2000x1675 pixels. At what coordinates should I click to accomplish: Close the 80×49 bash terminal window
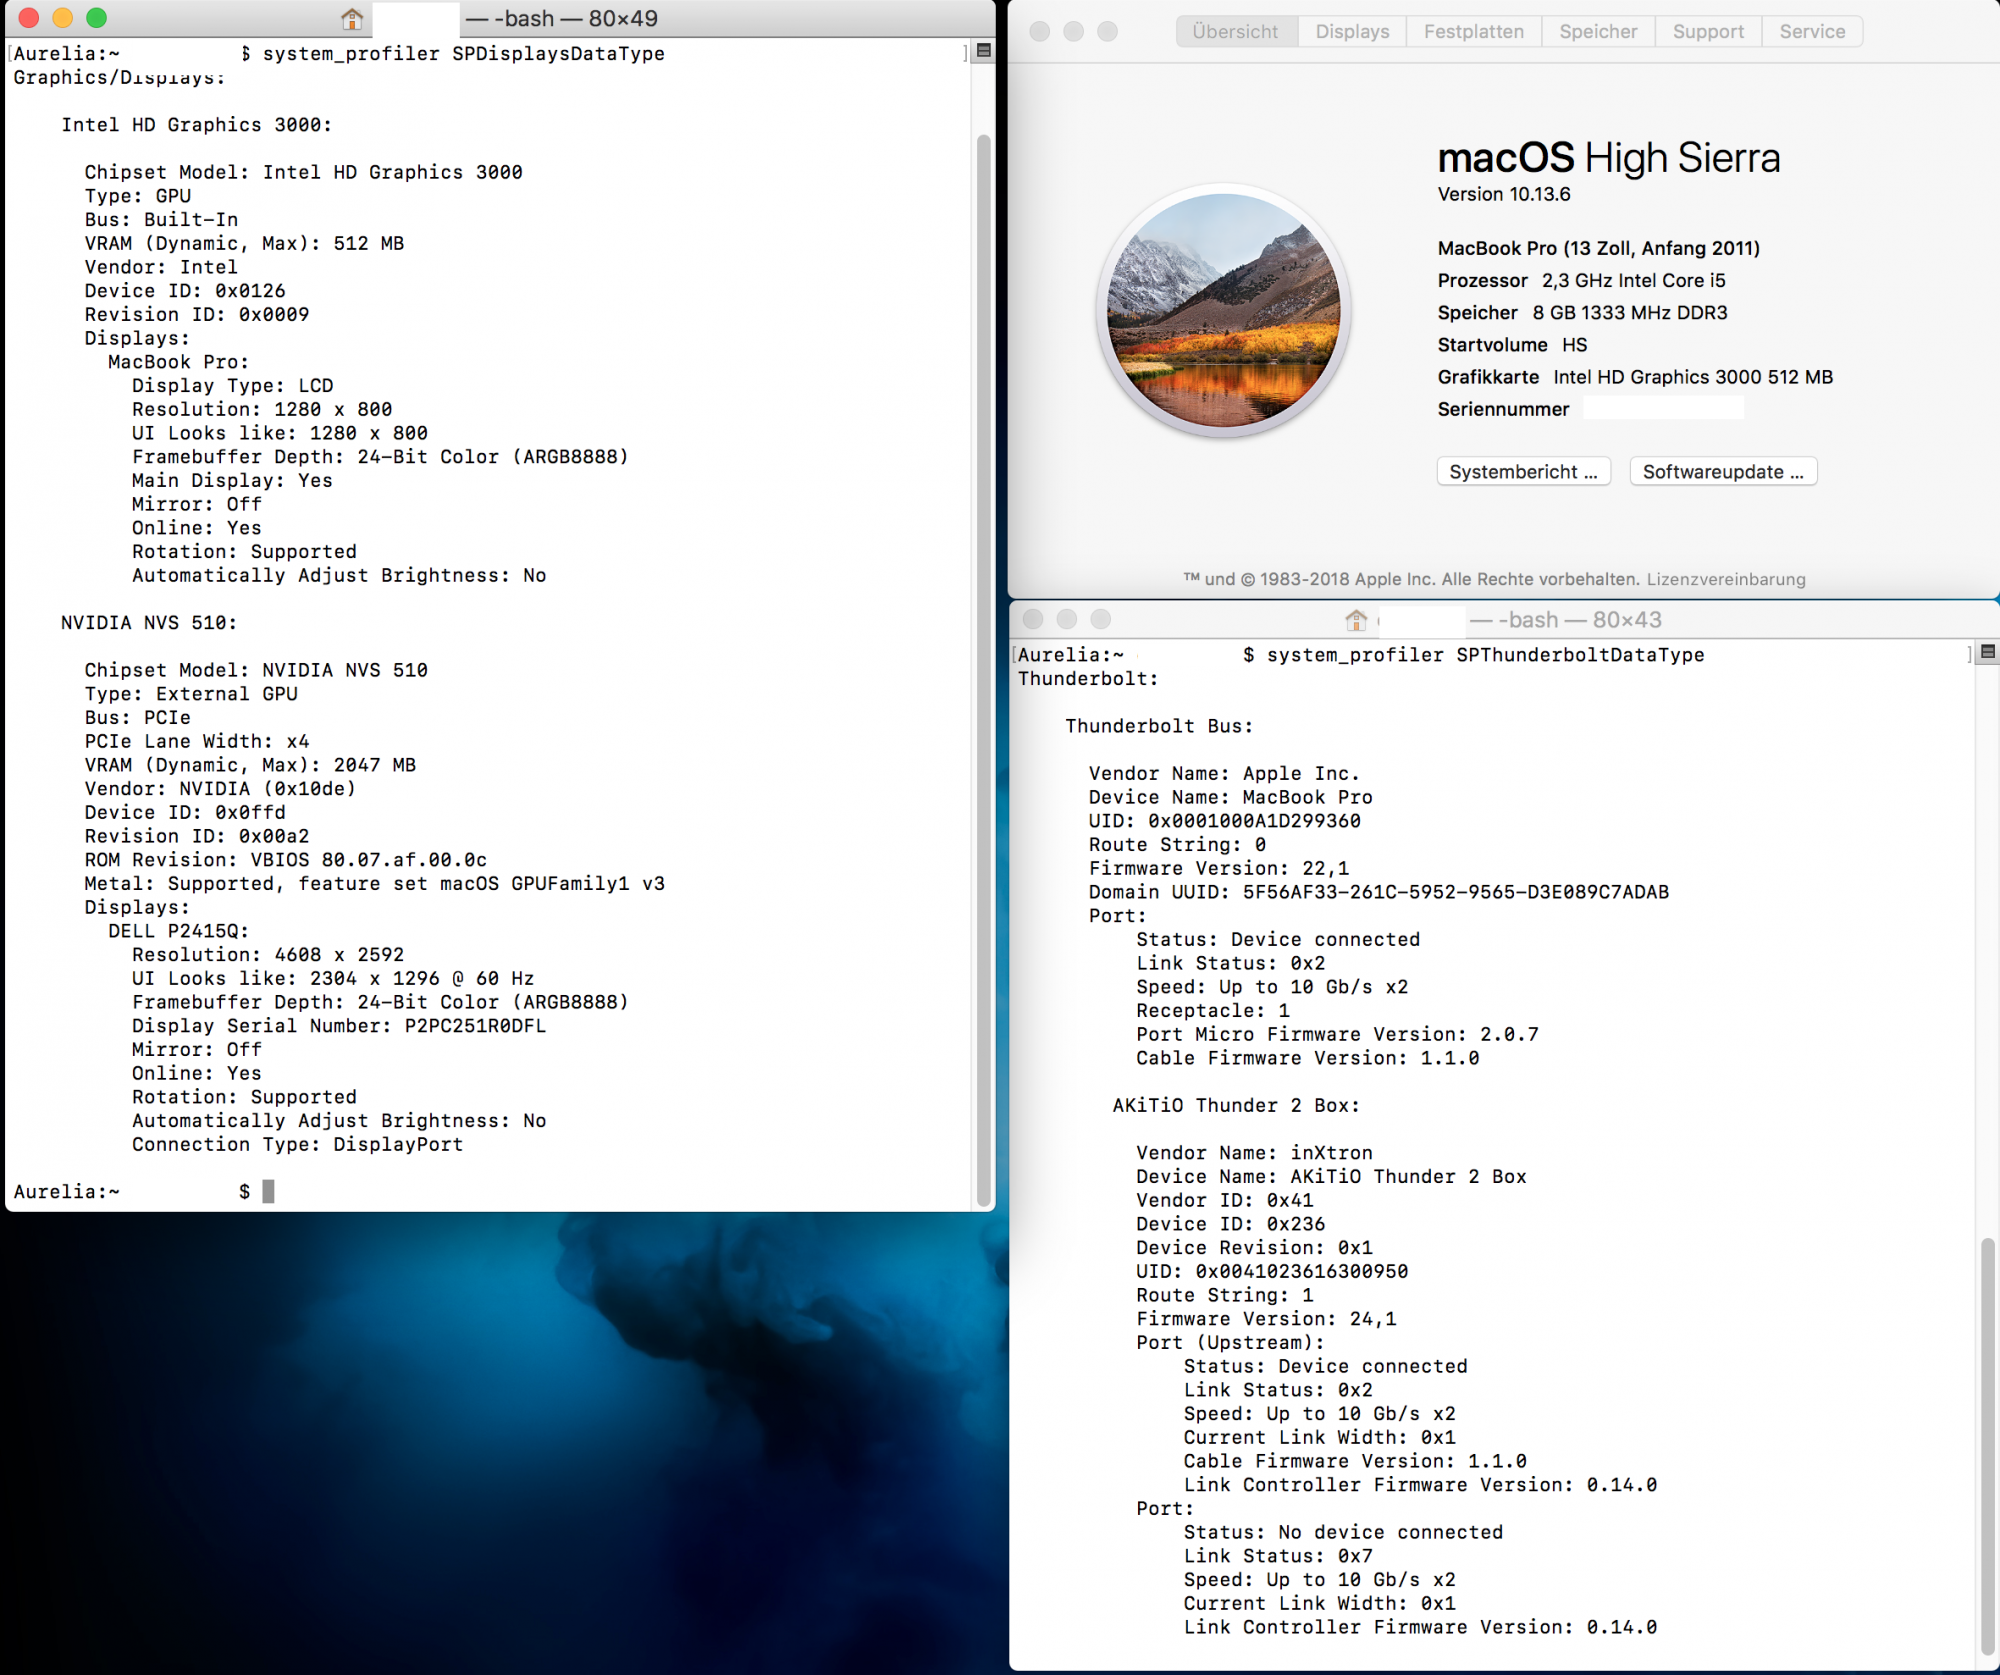29,18
